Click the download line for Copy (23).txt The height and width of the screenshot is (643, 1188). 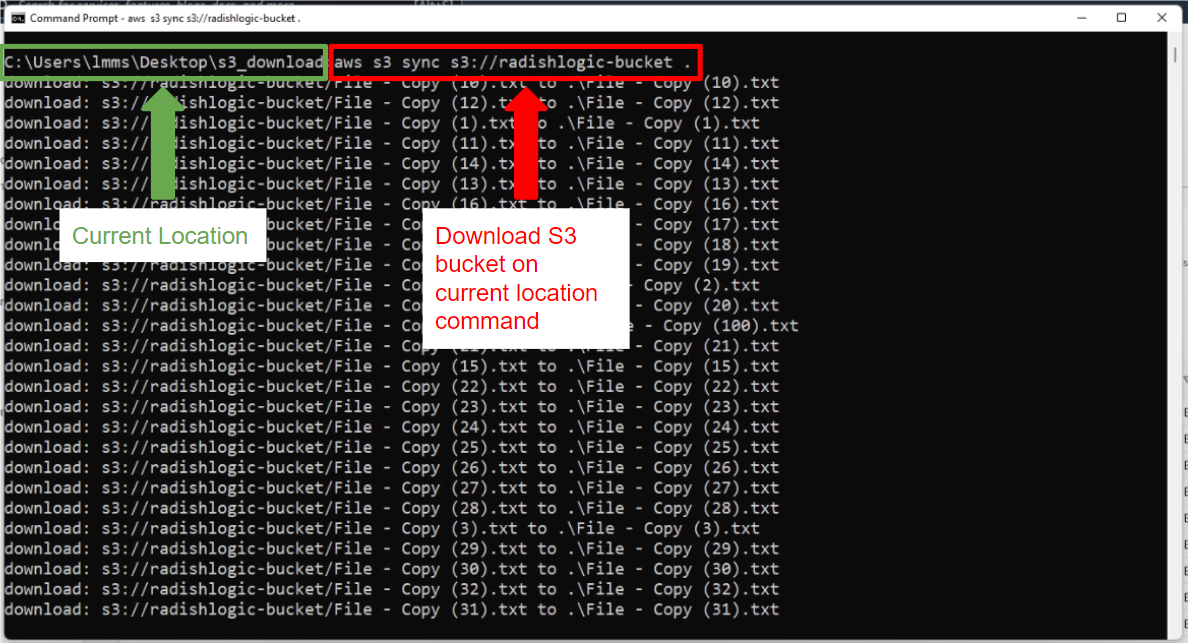[x=392, y=407]
